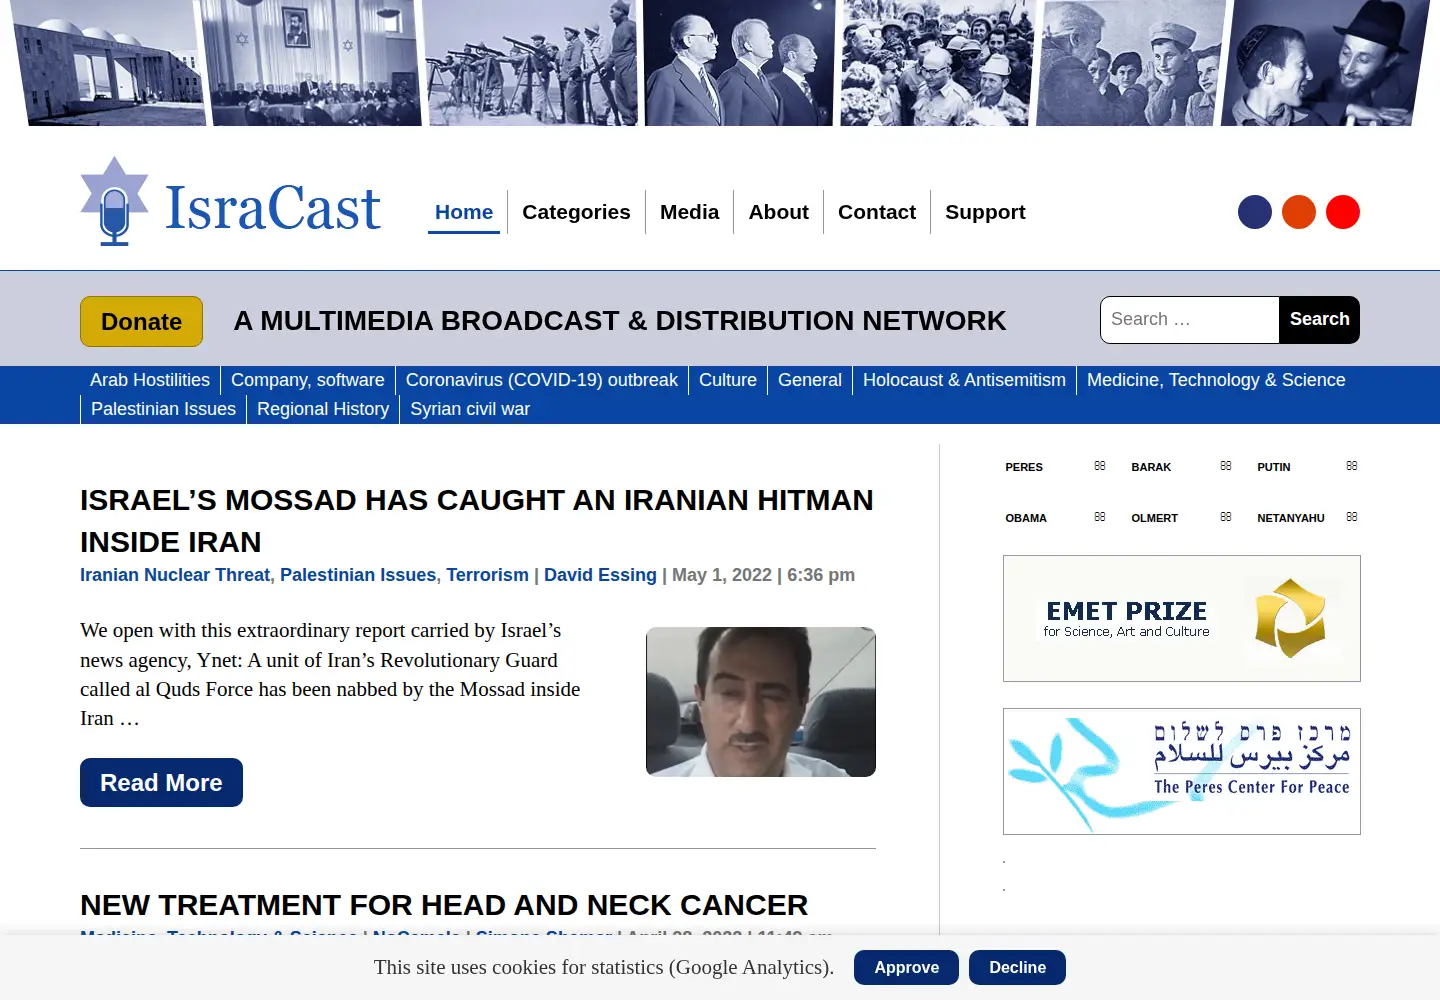Click the Peres Center For Peace banner
The width and height of the screenshot is (1440, 1000).
coord(1182,772)
